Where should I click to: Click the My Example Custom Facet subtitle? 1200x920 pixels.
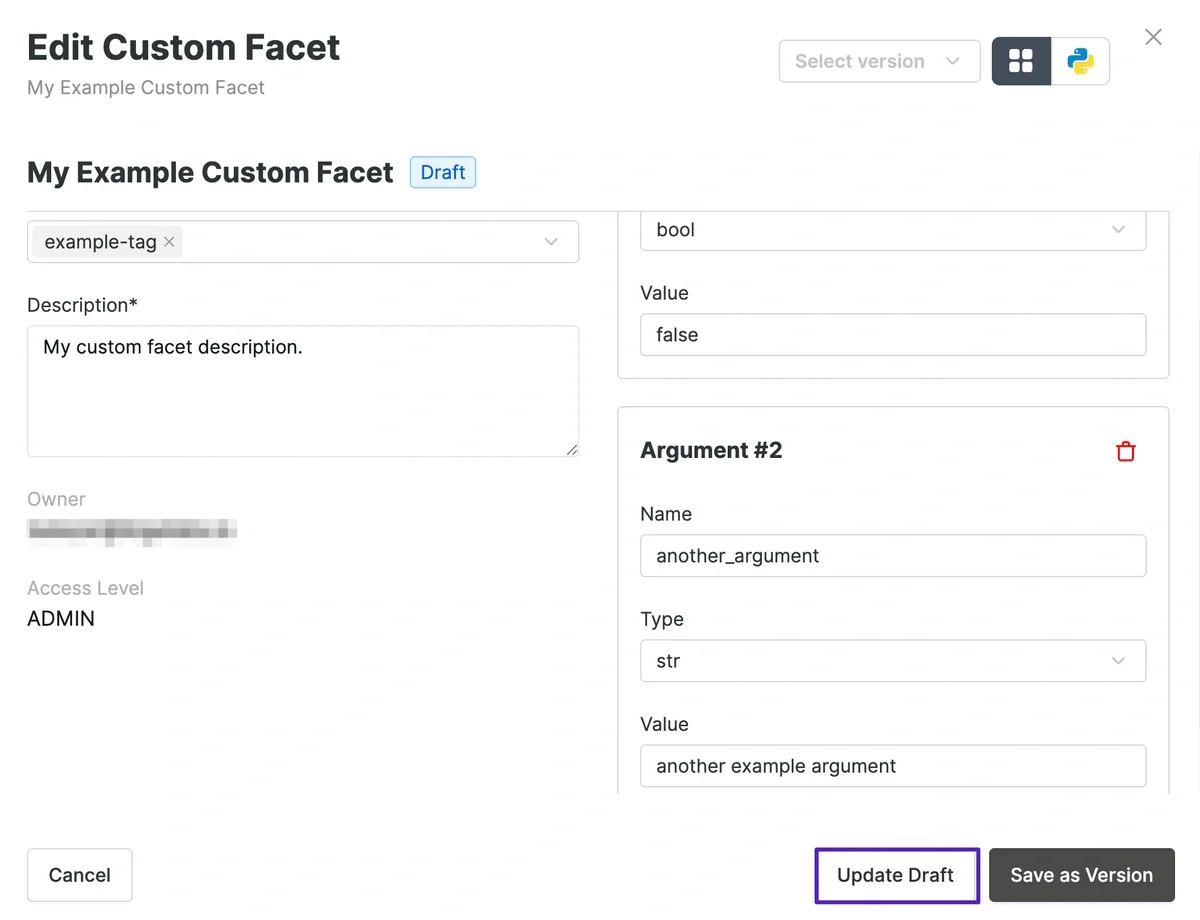tap(146, 88)
